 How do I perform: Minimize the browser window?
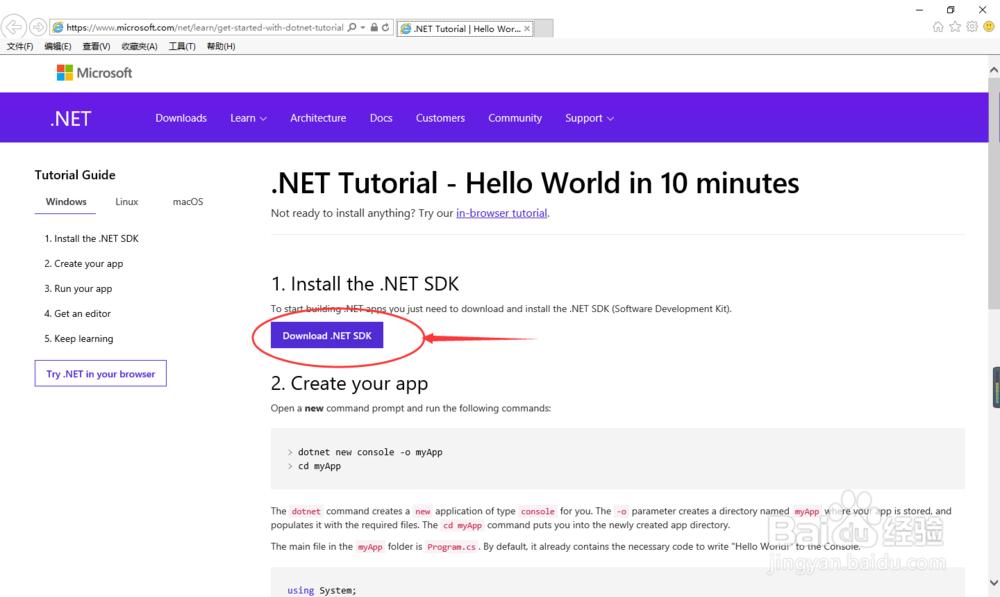point(919,10)
